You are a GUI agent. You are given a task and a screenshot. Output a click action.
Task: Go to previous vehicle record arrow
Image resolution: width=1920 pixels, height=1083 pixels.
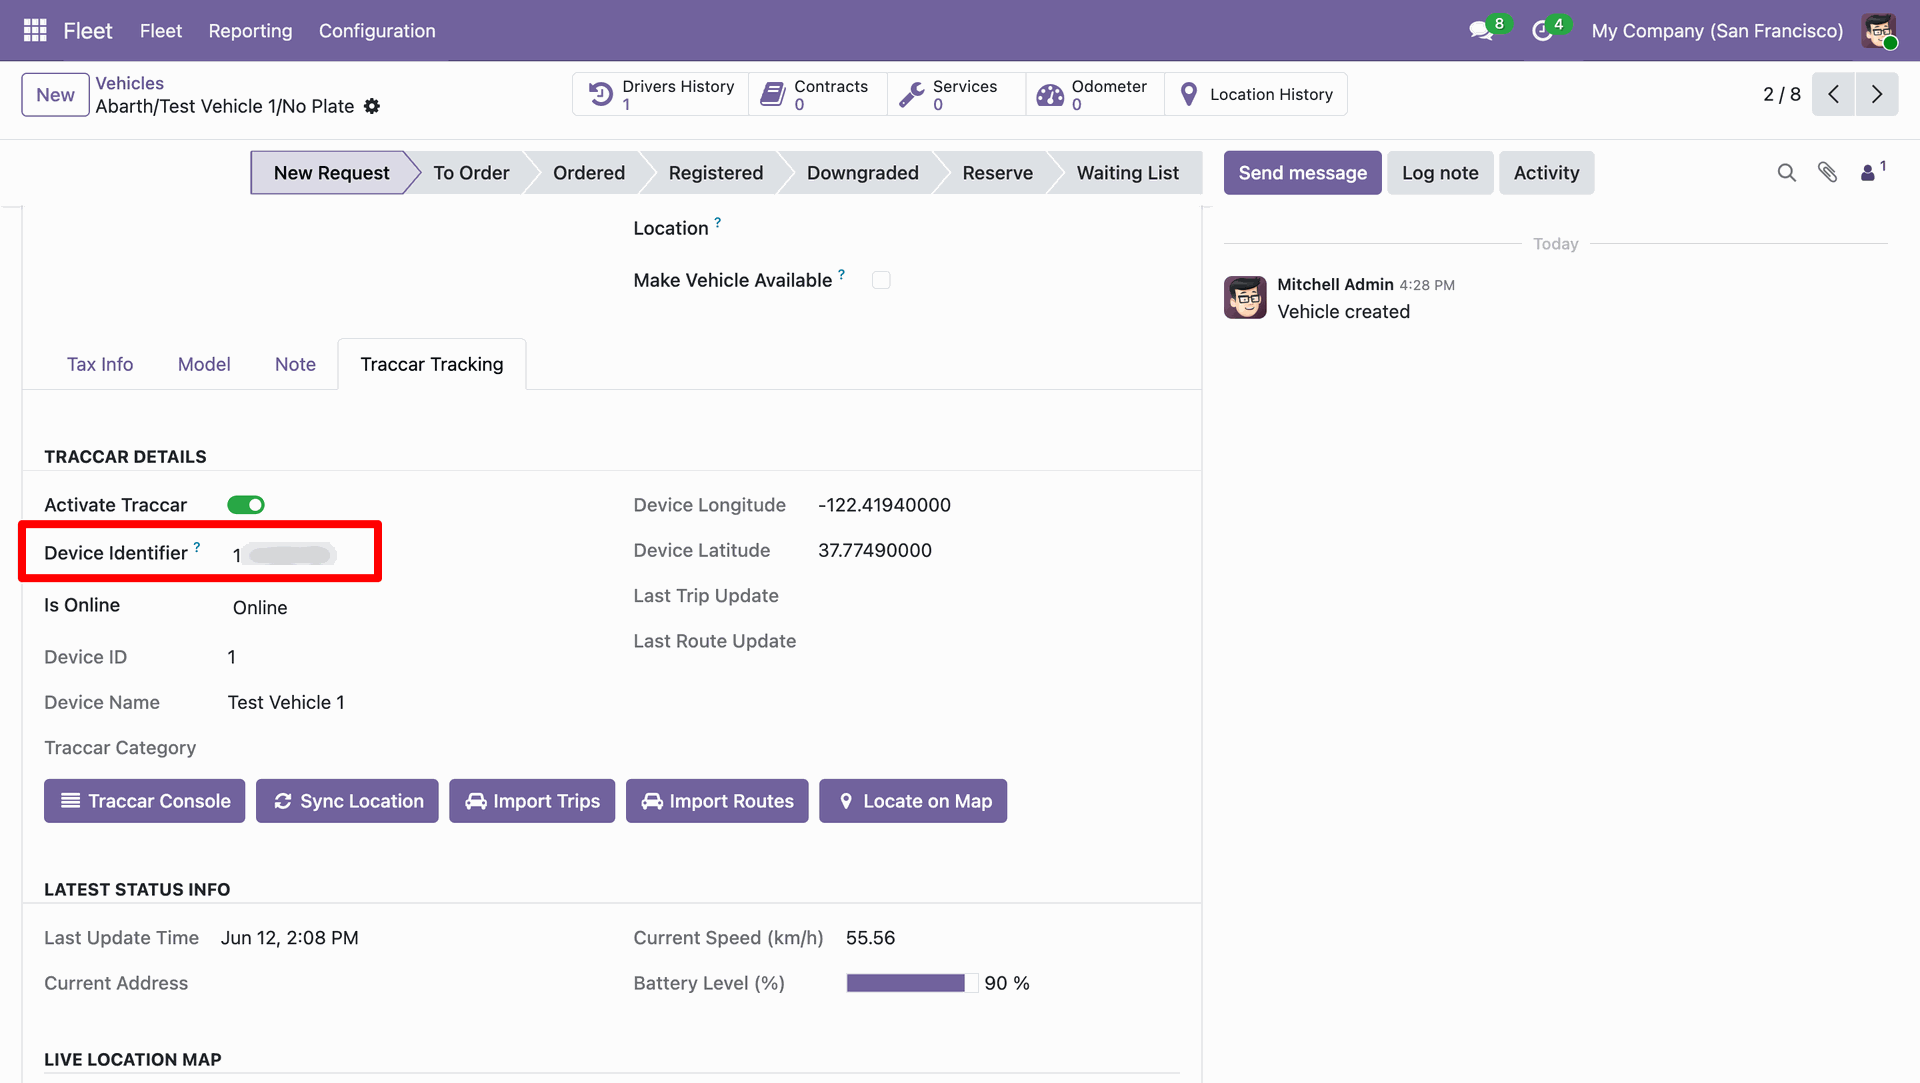click(x=1833, y=94)
